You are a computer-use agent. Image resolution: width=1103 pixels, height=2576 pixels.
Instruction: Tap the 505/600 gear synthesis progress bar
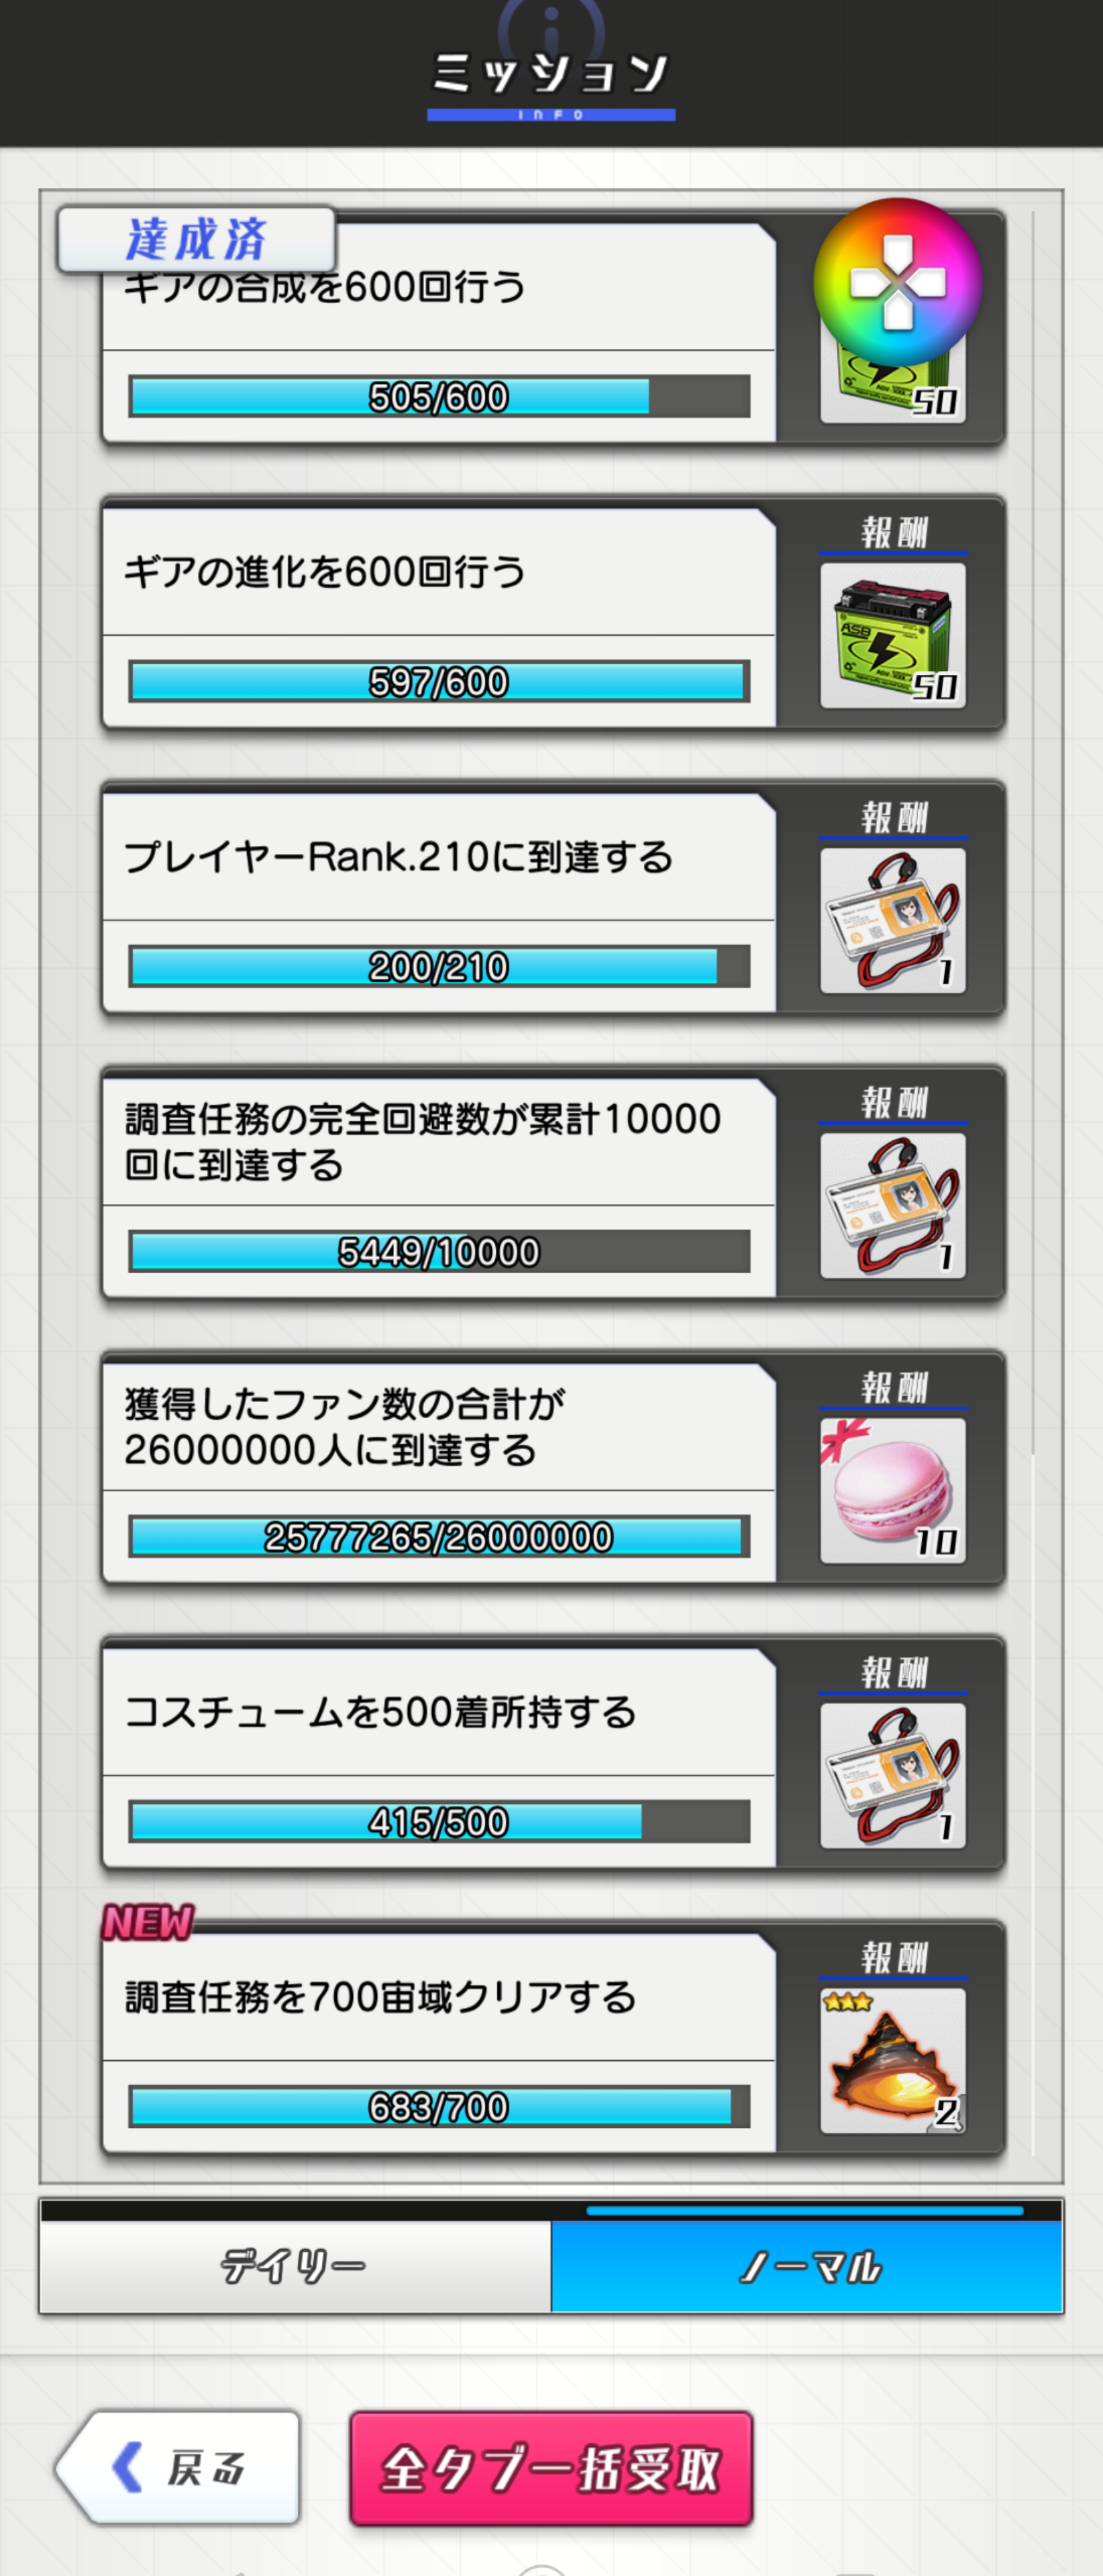point(439,396)
